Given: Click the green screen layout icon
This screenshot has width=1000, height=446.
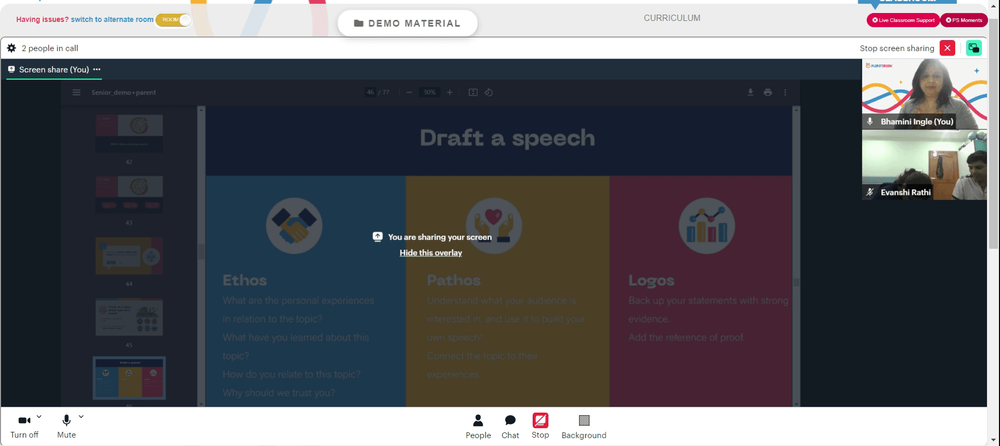Looking at the screenshot, I should pos(974,48).
